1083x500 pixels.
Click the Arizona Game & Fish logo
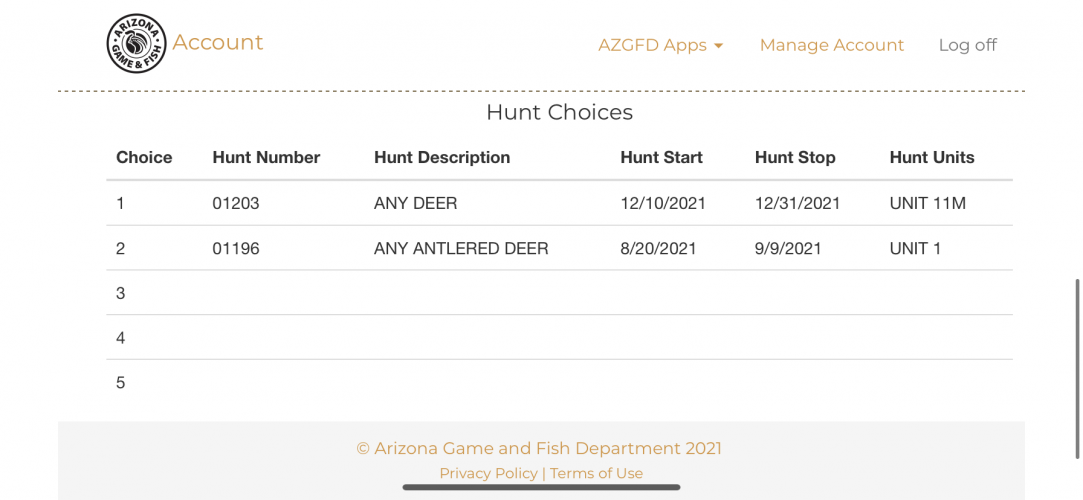(136, 44)
